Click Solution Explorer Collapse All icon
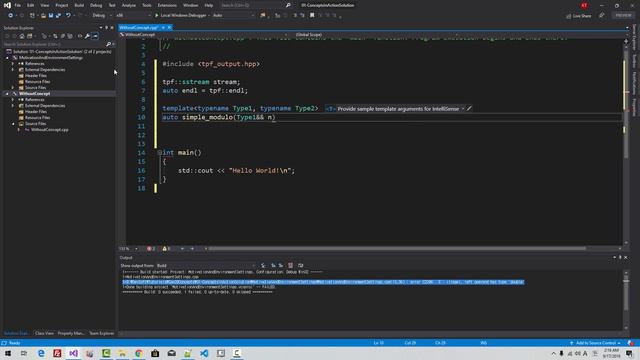 62,36
